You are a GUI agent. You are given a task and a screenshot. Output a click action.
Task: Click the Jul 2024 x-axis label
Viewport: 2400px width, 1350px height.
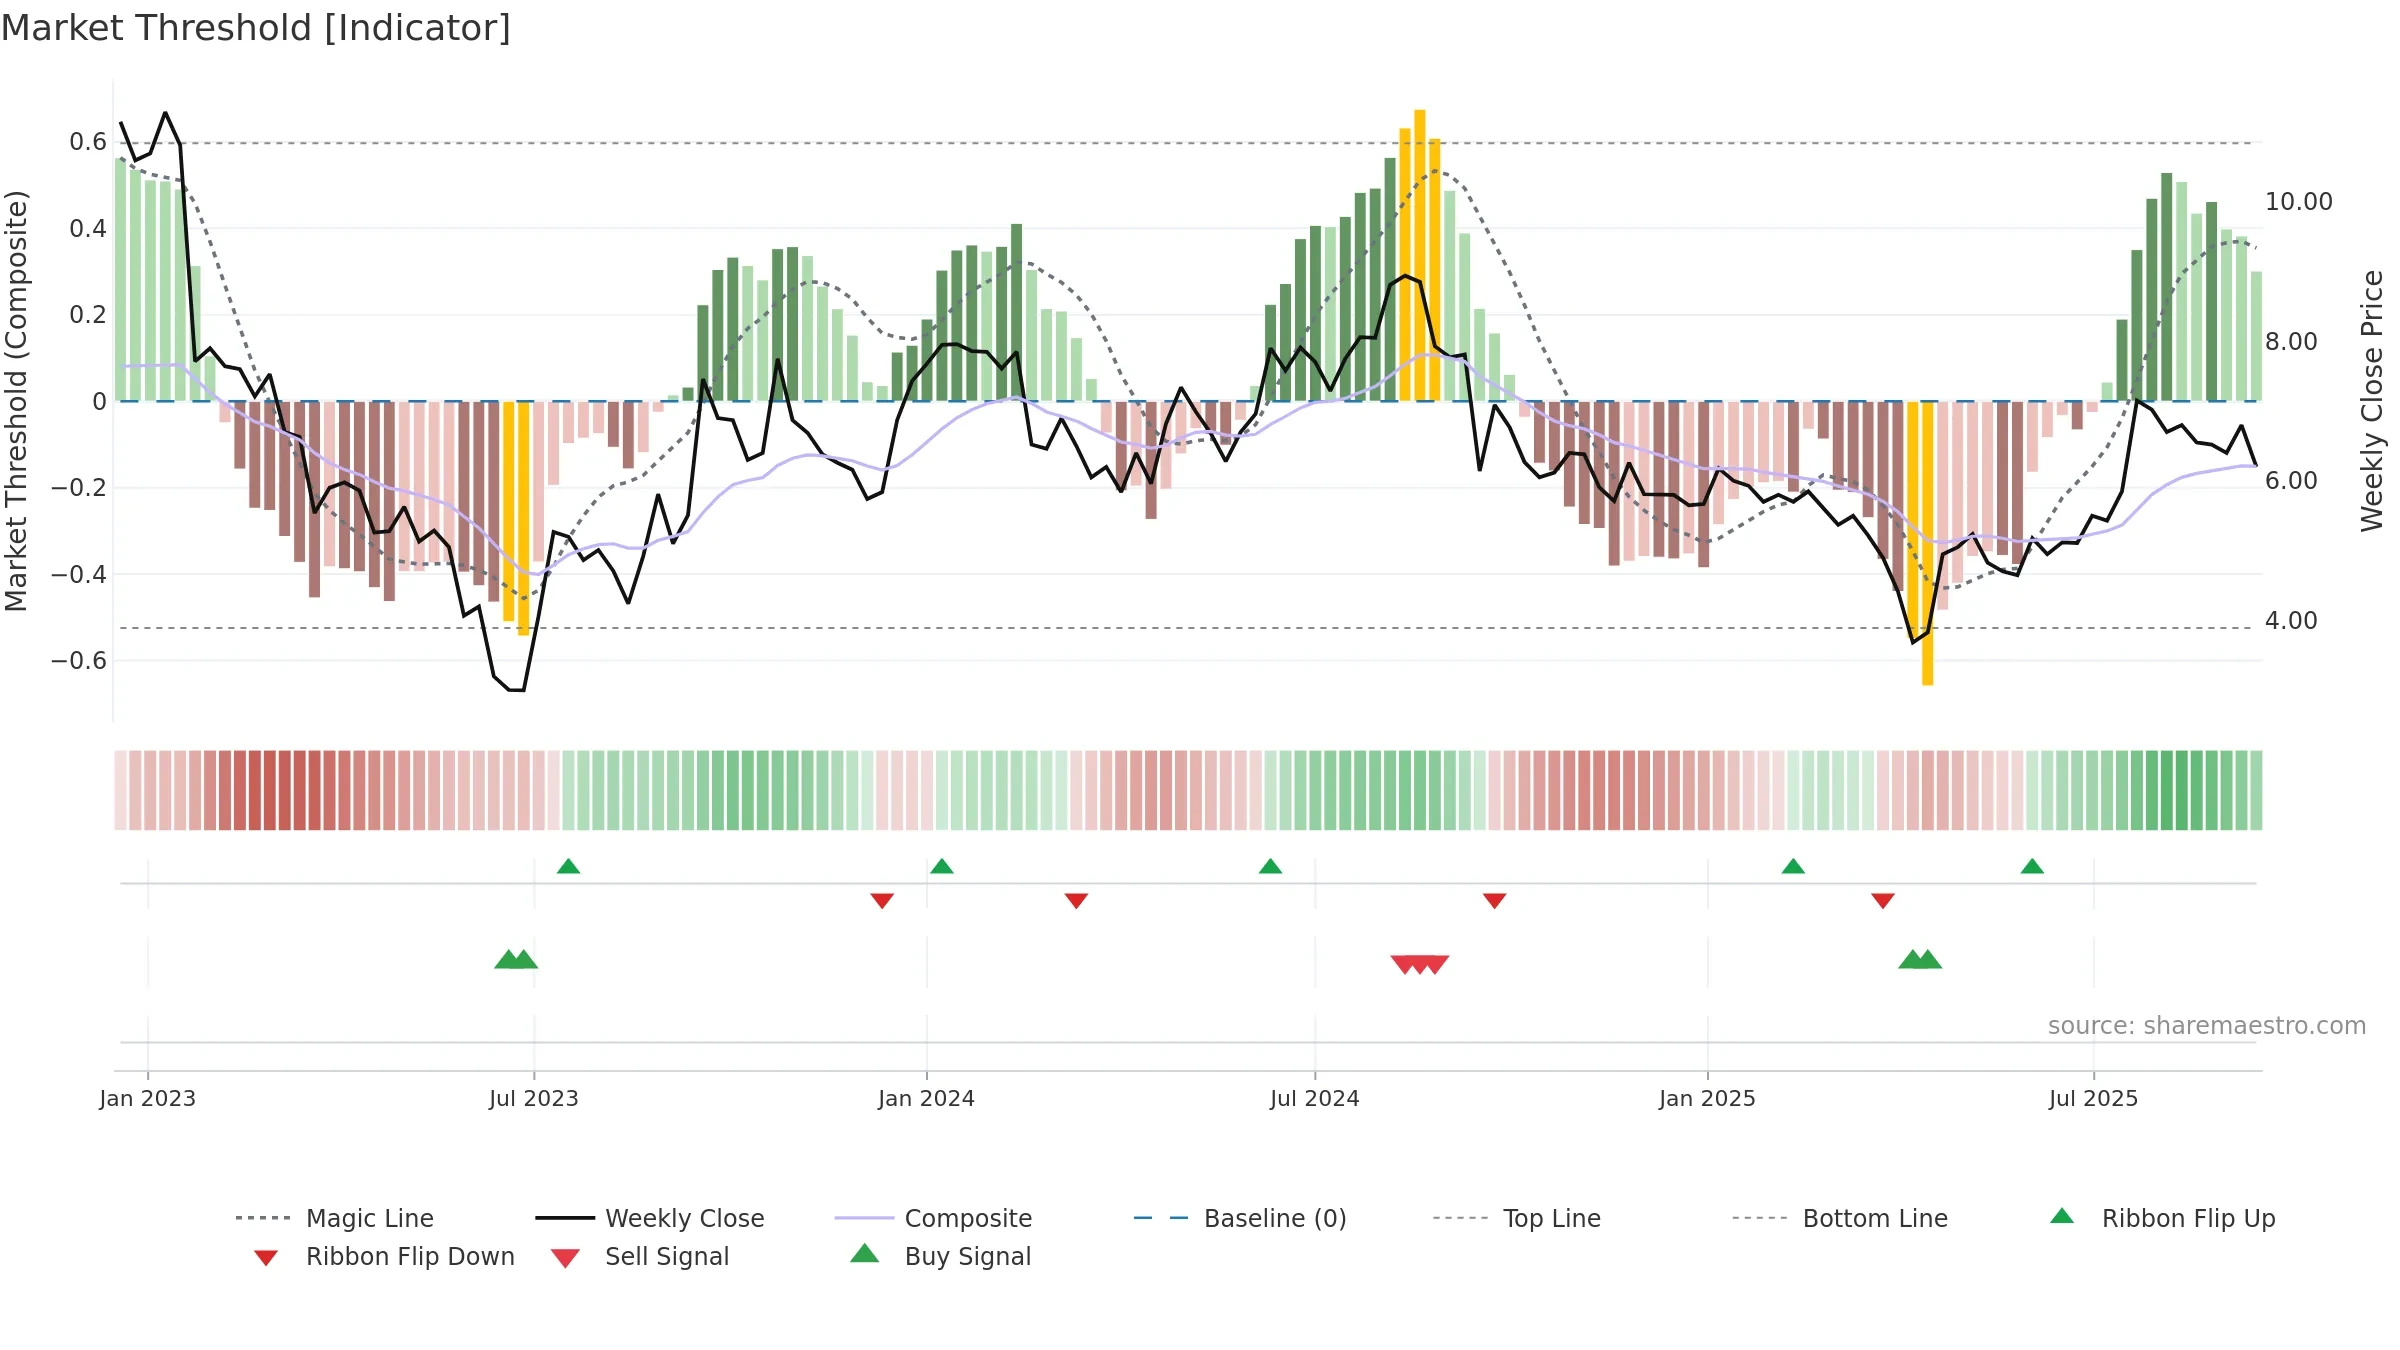pyautogui.click(x=1315, y=1099)
